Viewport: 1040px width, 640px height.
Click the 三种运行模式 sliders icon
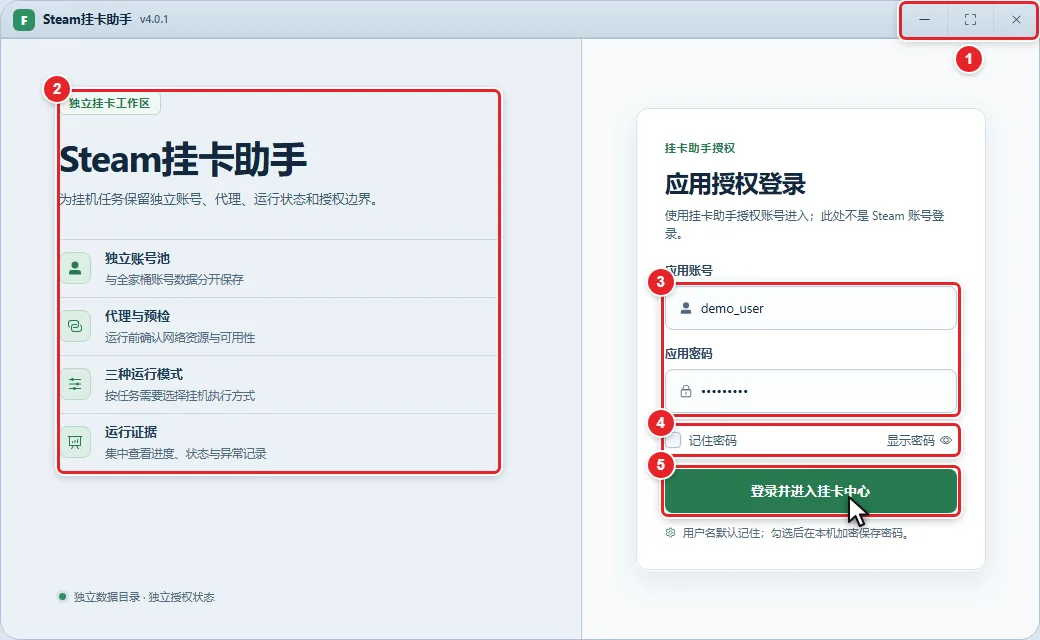pos(75,384)
